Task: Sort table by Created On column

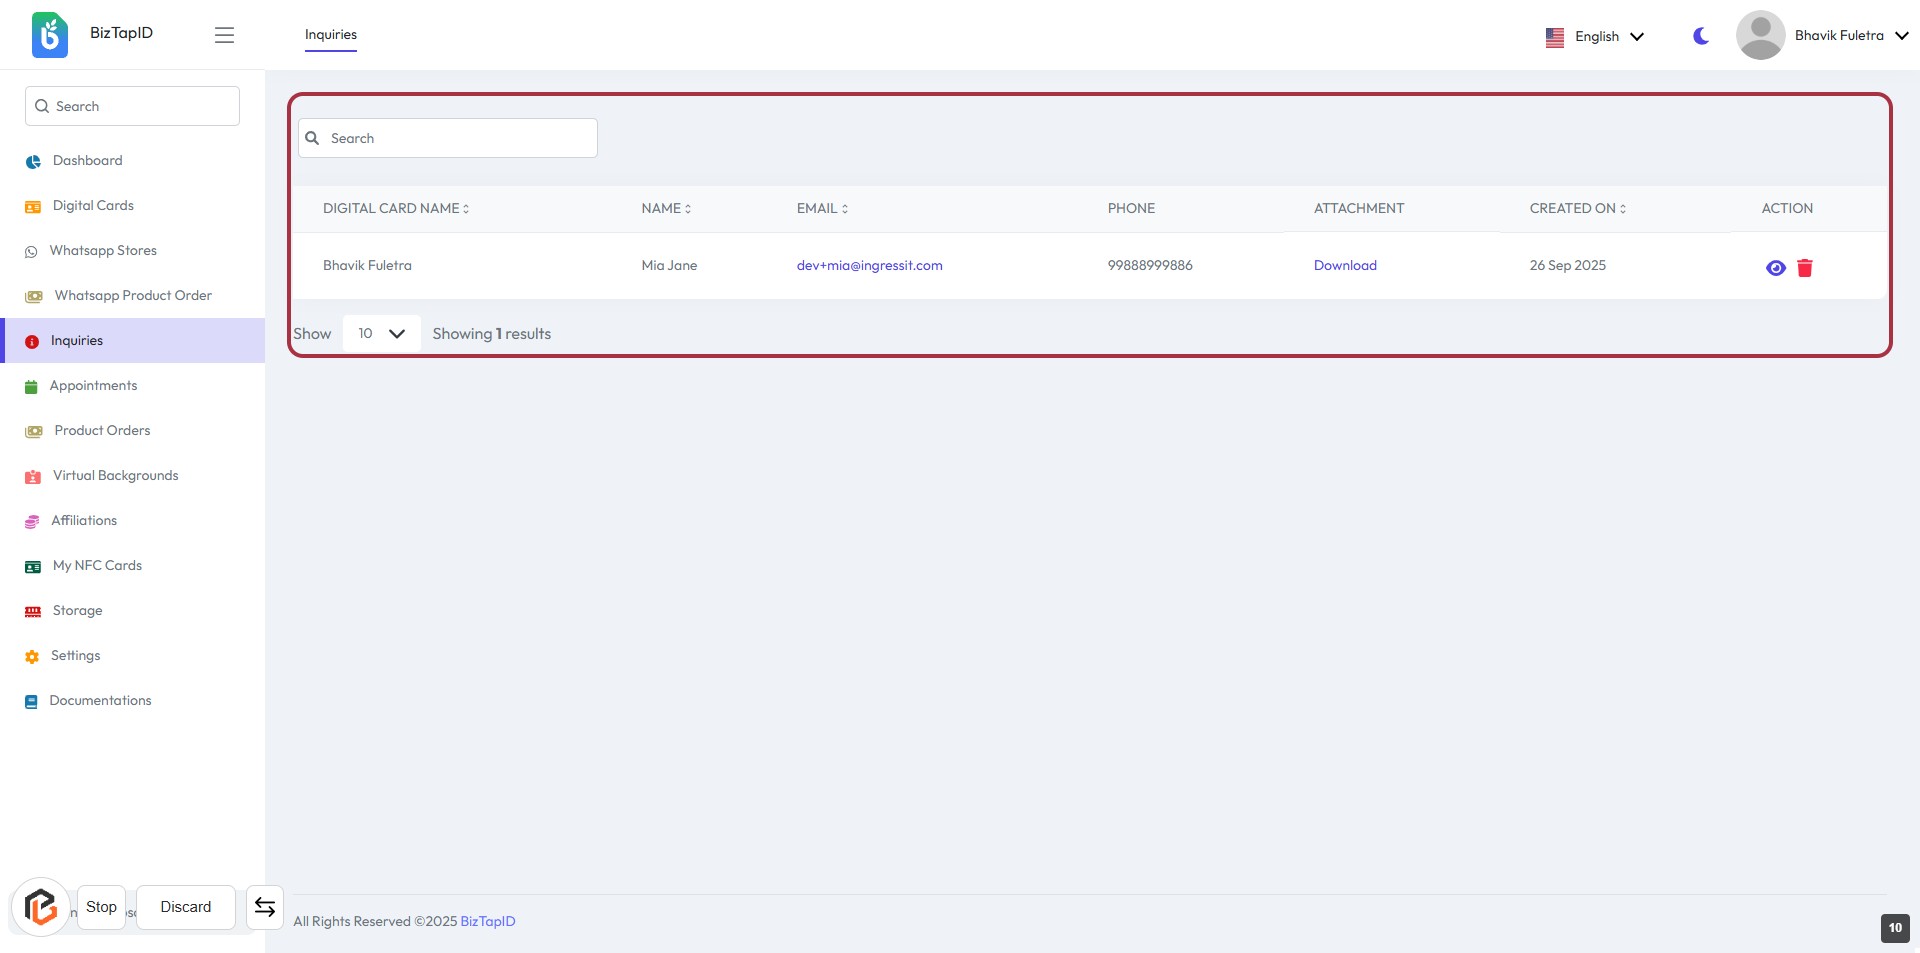Action: point(1577,209)
